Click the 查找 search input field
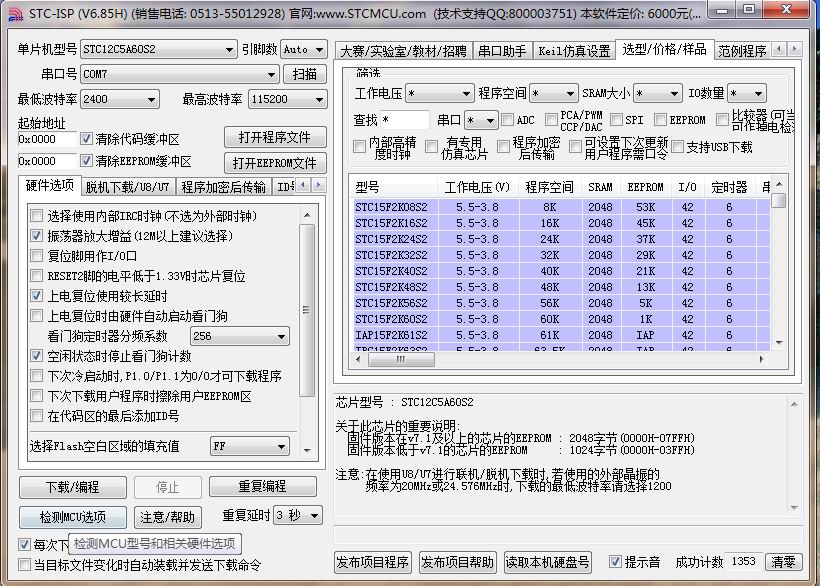This screenshot has width=820, height=586. click(x=405, y=120)
